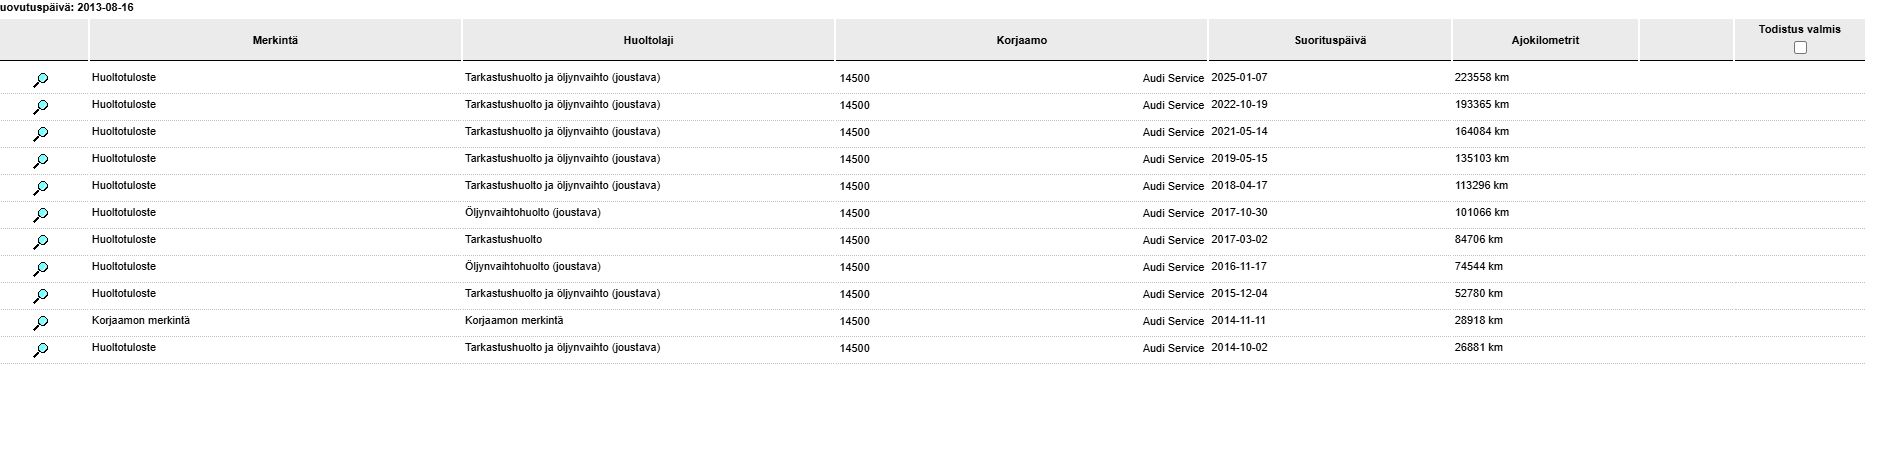View the Korjaamon merkintä entry details

(41, 323)
